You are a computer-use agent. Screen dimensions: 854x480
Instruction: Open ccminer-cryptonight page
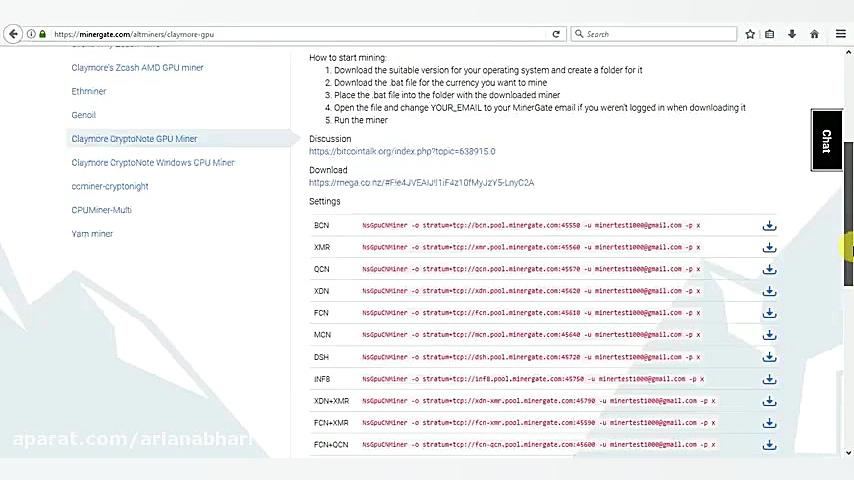[109, 186]
